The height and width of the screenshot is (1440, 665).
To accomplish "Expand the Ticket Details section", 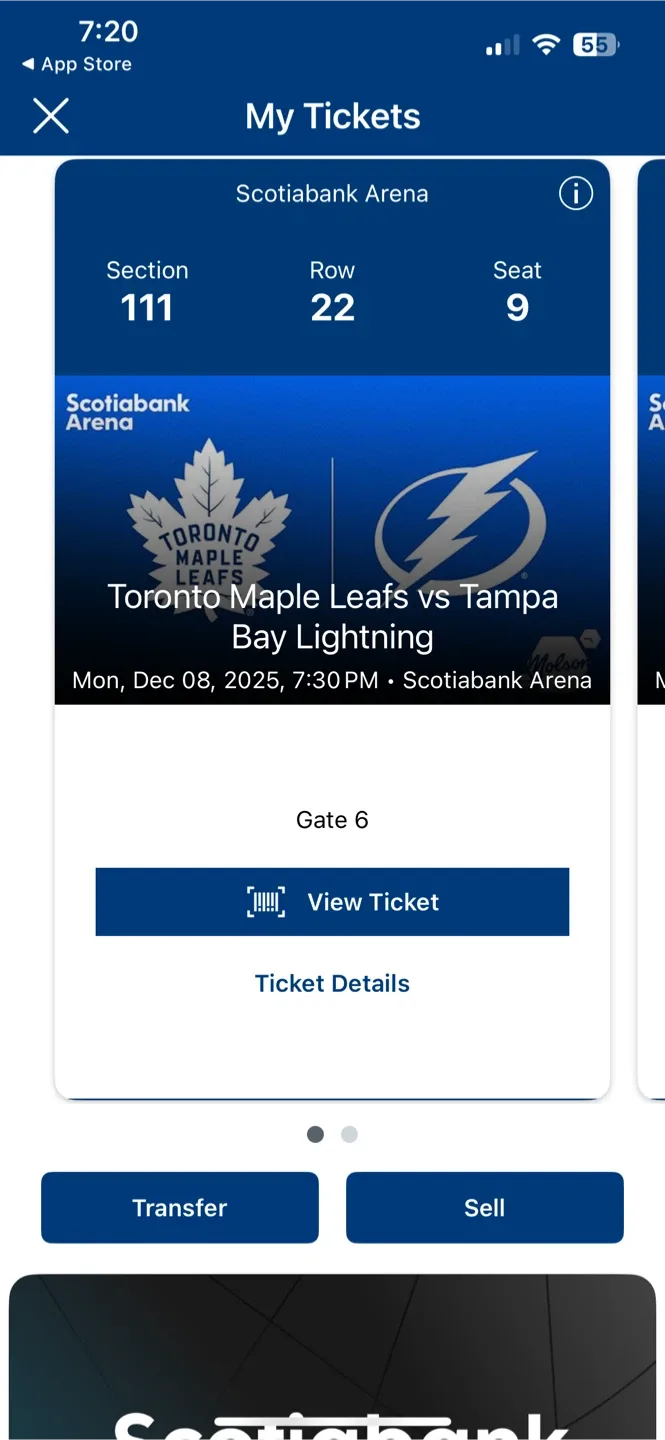I will point(332,983).
